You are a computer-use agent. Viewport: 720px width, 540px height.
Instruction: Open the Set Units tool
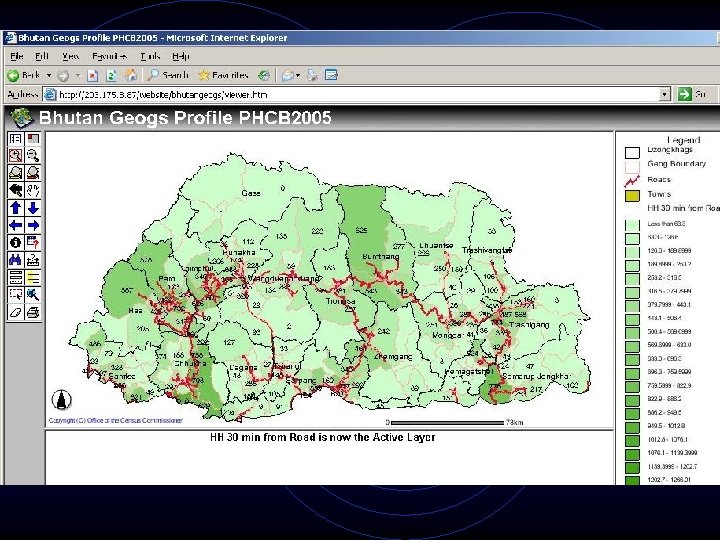pos(16,277)
